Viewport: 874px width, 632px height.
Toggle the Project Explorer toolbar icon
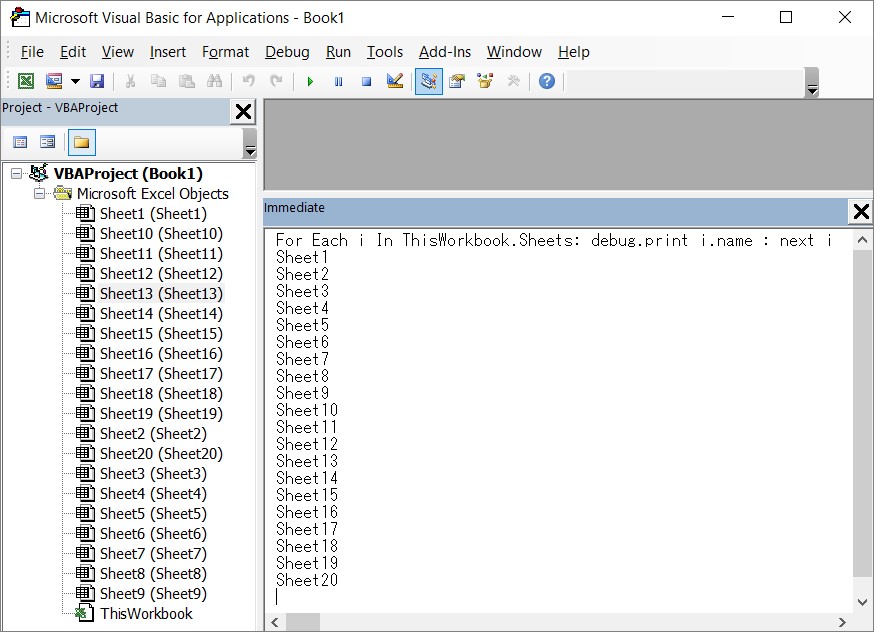pyautogui.click(x=429, y=81)
